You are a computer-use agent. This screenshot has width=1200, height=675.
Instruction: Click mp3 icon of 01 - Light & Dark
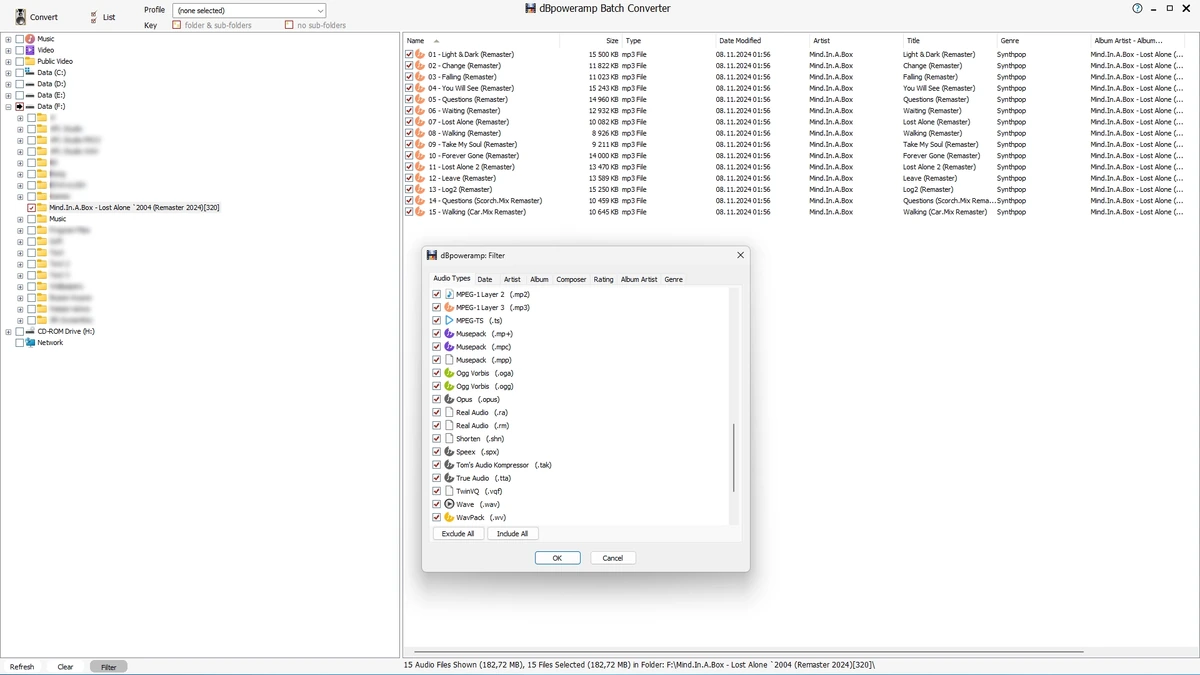pyautogui.click(x=420, y=54)
